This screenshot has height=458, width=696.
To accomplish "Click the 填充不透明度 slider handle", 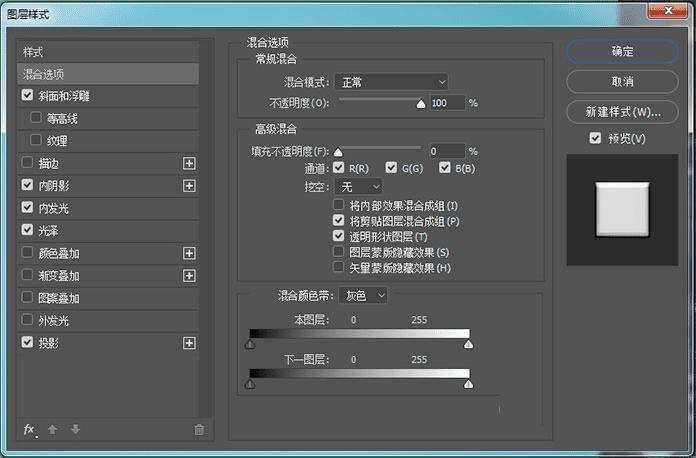I will 338,153.
